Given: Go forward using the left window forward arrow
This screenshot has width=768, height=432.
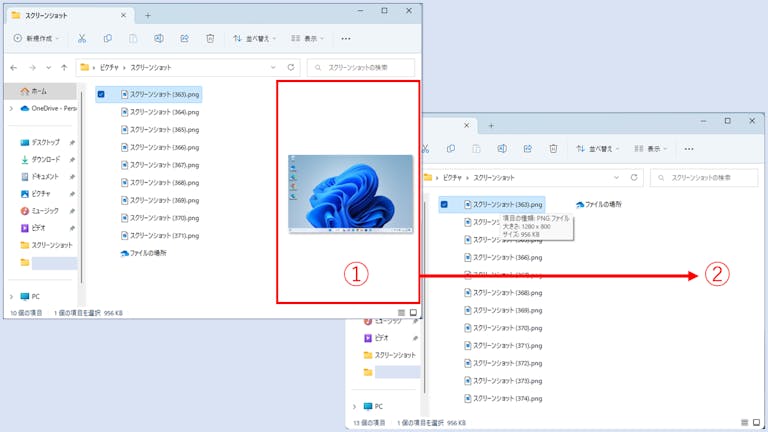Looking at the screenshot, I should [32, 68].
